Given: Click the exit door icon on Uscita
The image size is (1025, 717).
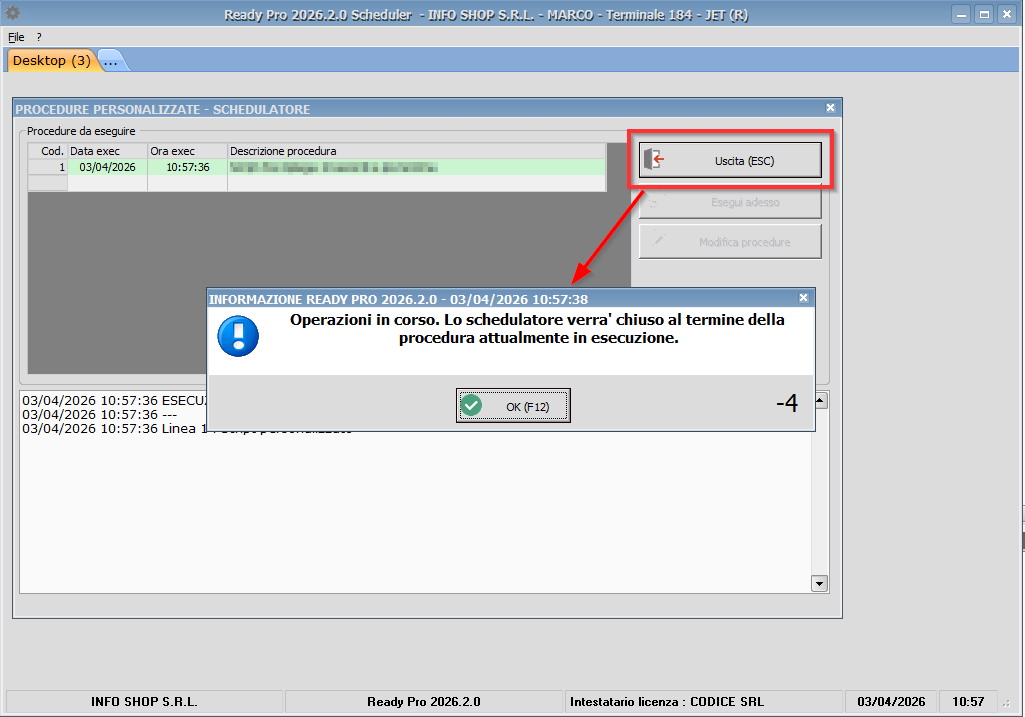Looking at the screenshot, I should [x=654, y=159].
